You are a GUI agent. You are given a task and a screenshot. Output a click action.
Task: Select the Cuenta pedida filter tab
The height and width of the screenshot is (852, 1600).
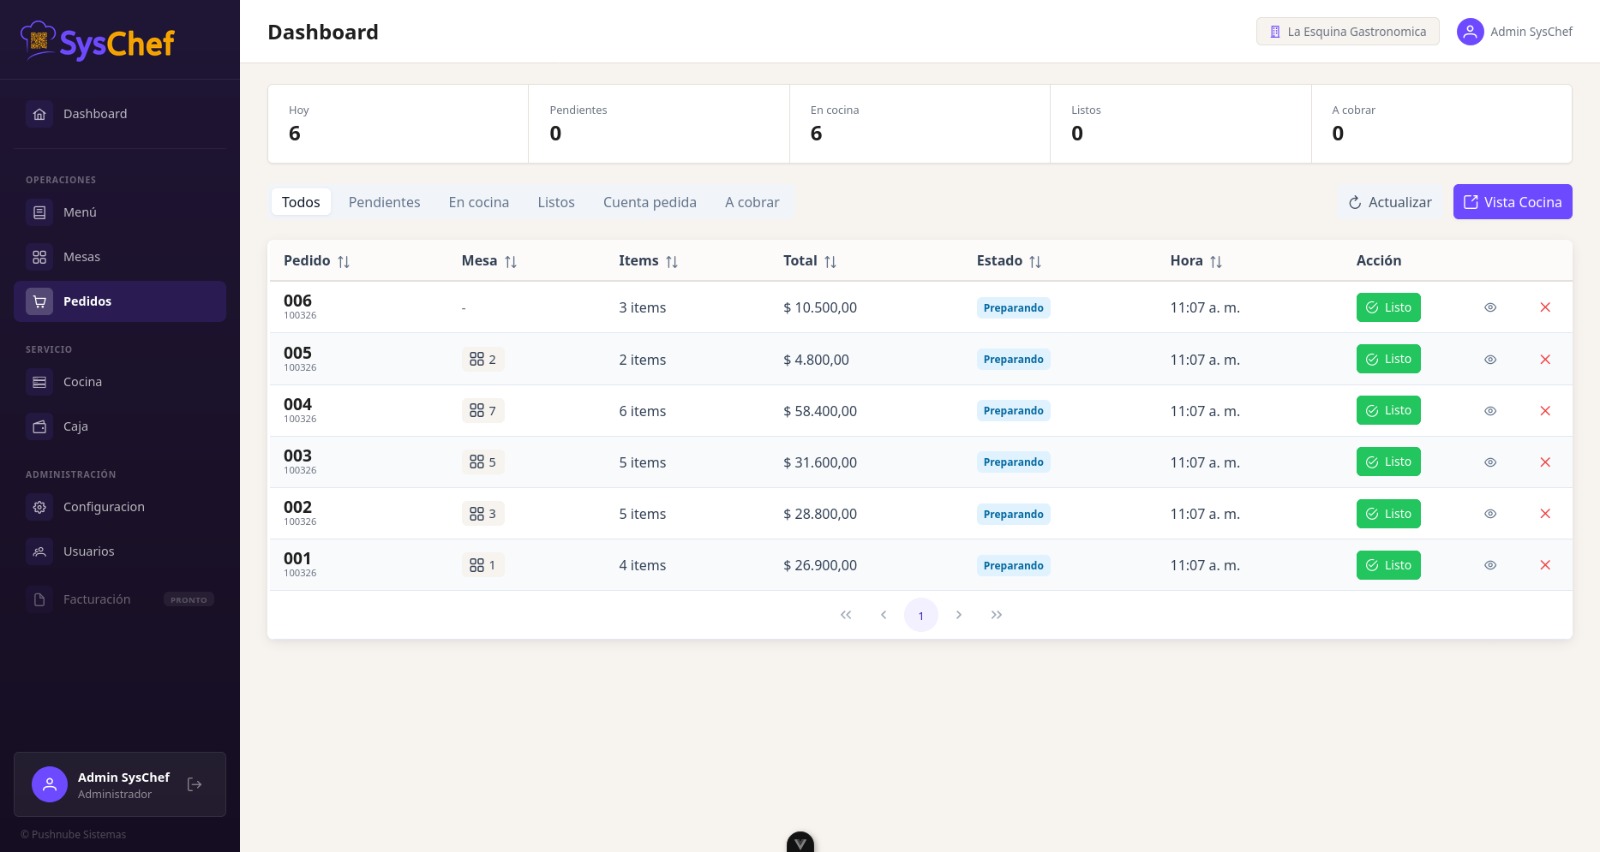(649, 202)
